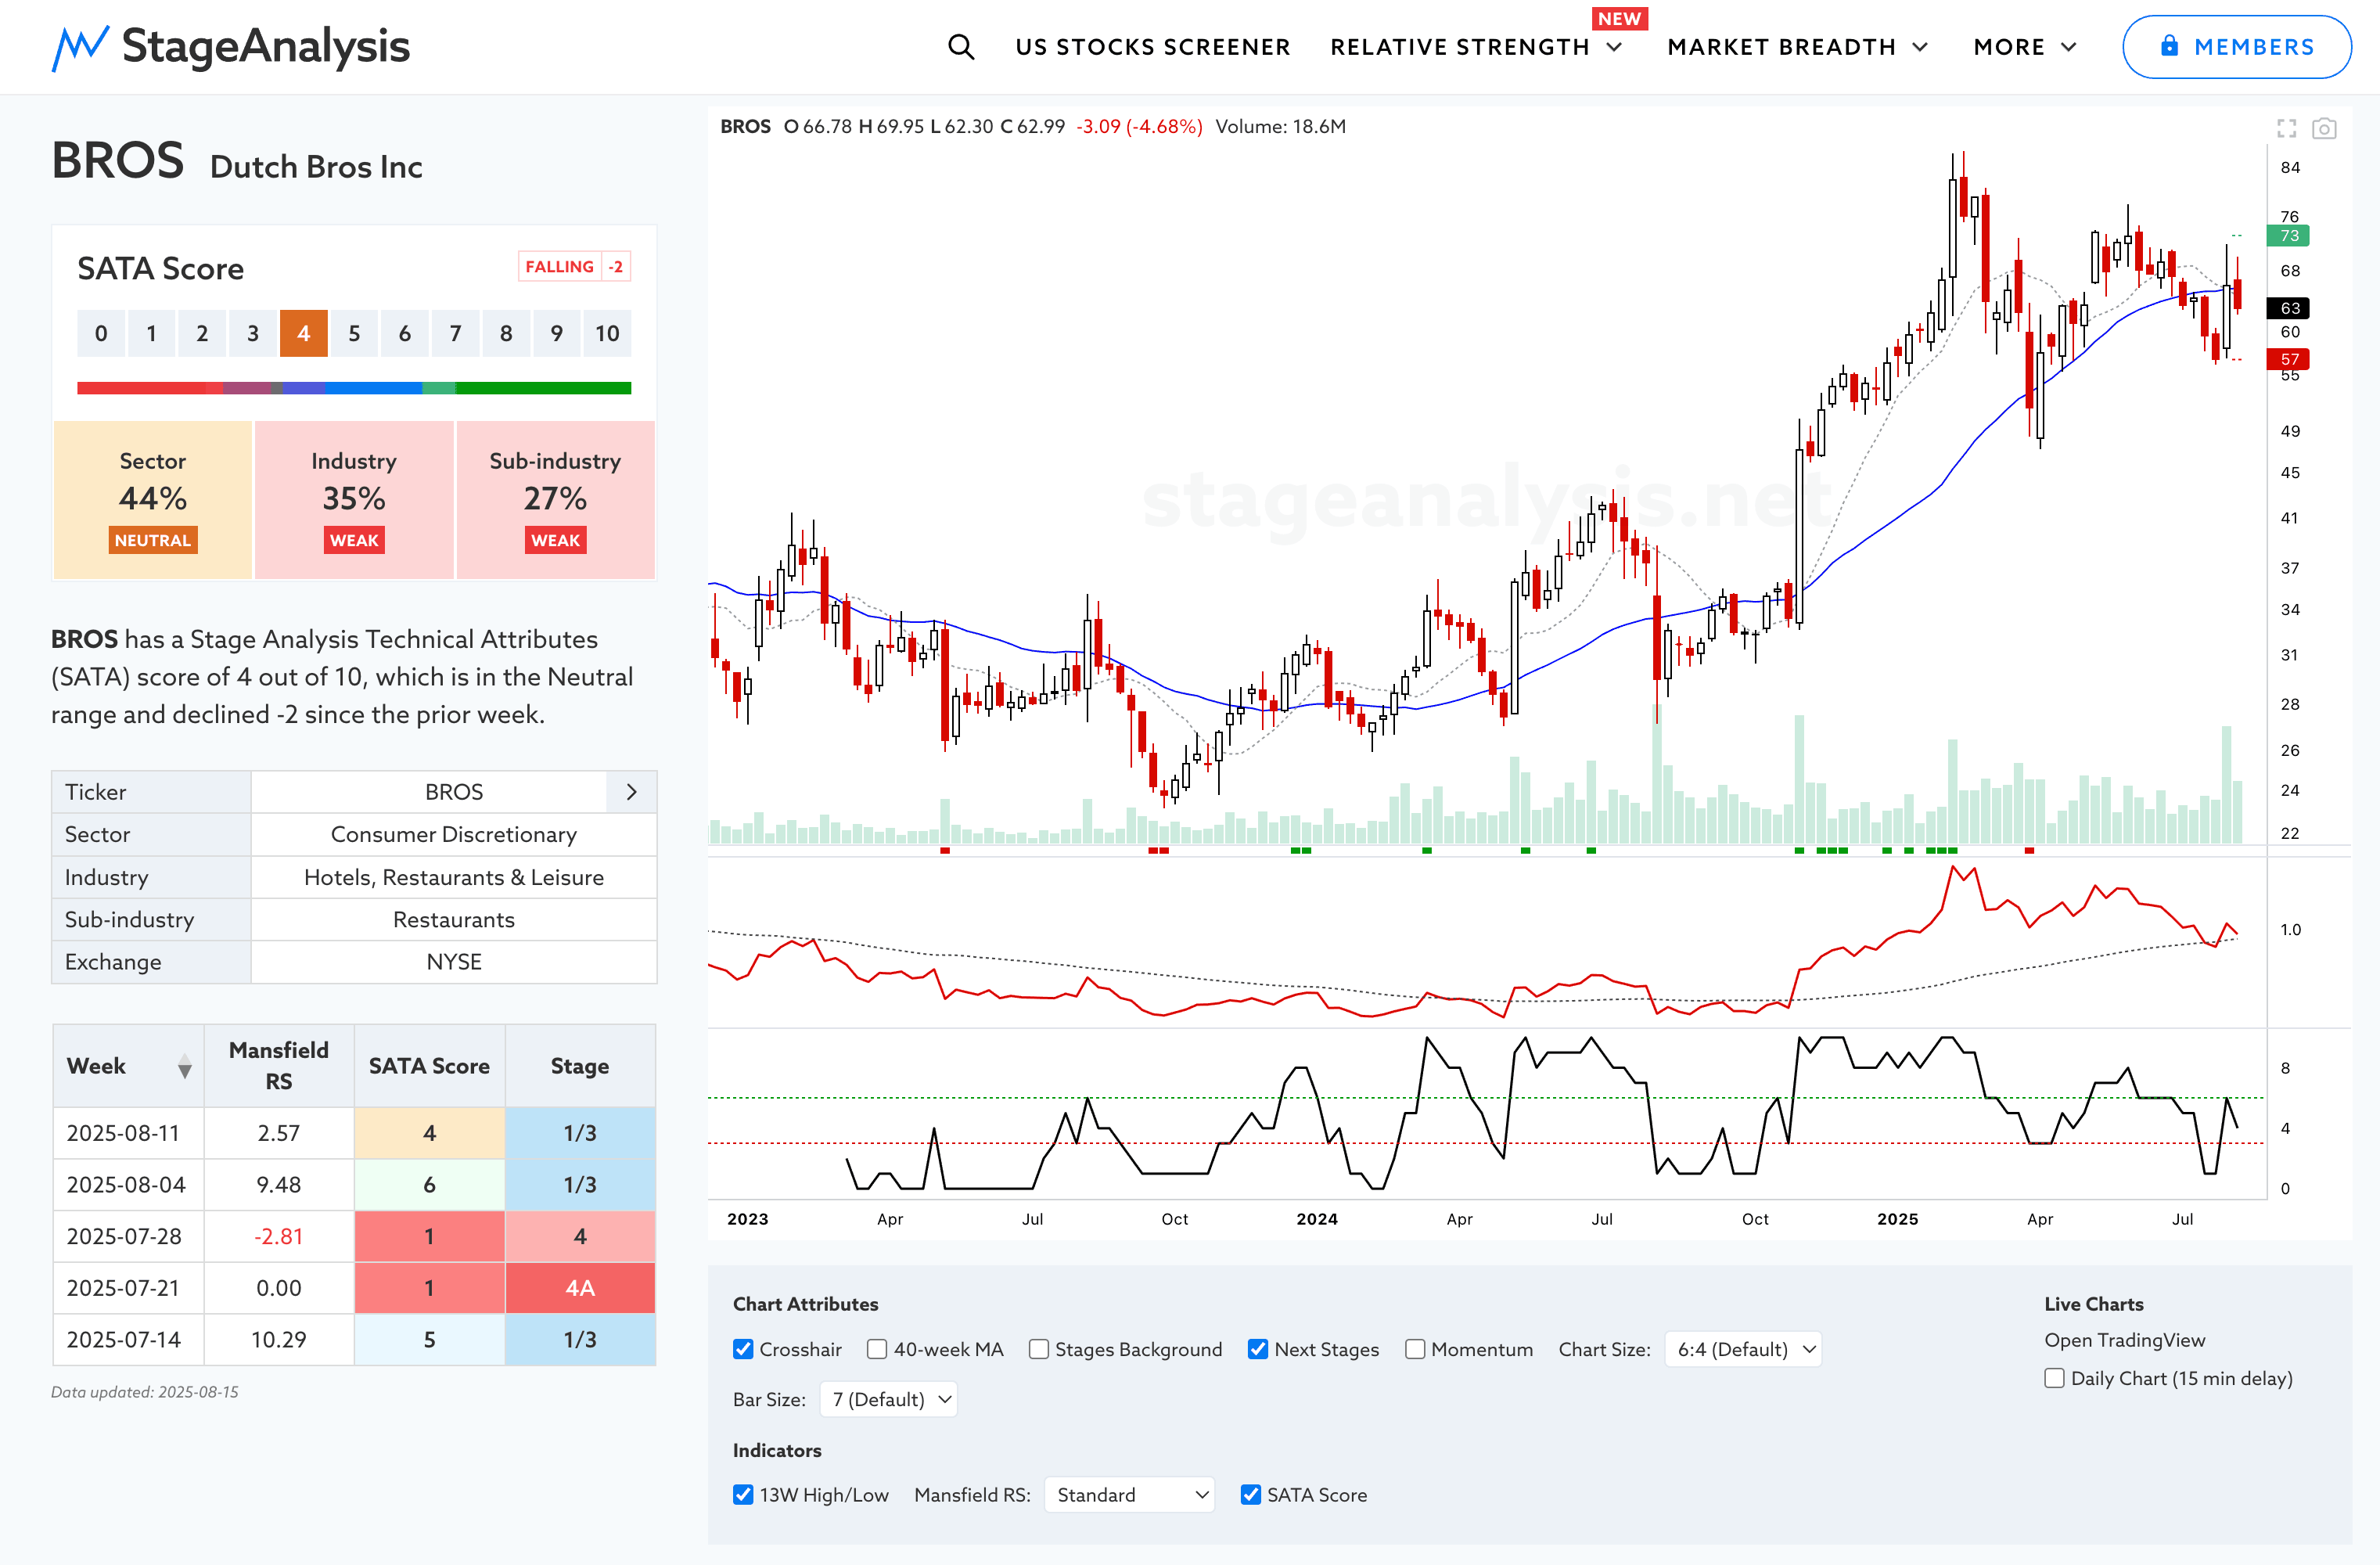Click the red 57 price label

[2289, 358]
